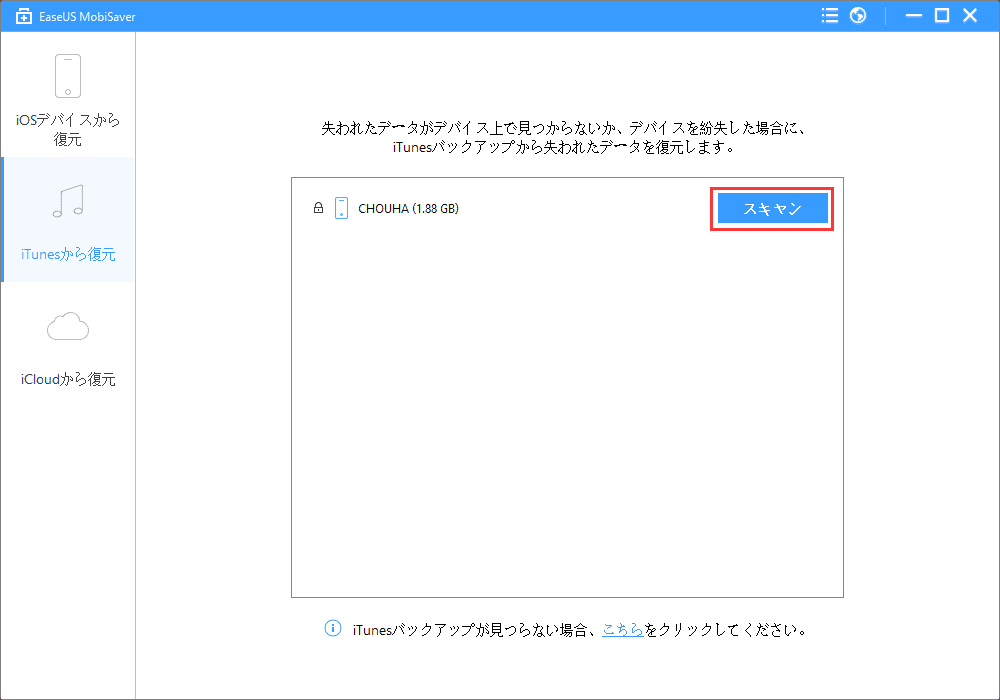The width and height of the screenshot is (1000, 700).
Task: Click the phone icon next to CHOUHA backup
Action: pyautogui.click(x=340, y=208)
